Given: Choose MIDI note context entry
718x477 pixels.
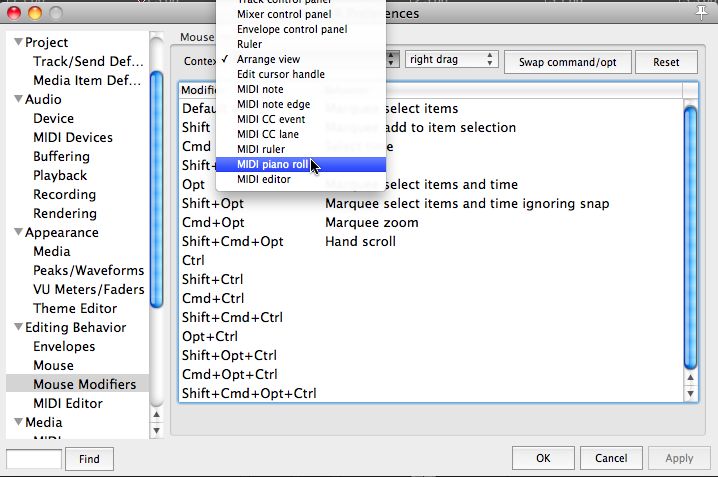Looking at the screenshot, I should click(300, 89).
